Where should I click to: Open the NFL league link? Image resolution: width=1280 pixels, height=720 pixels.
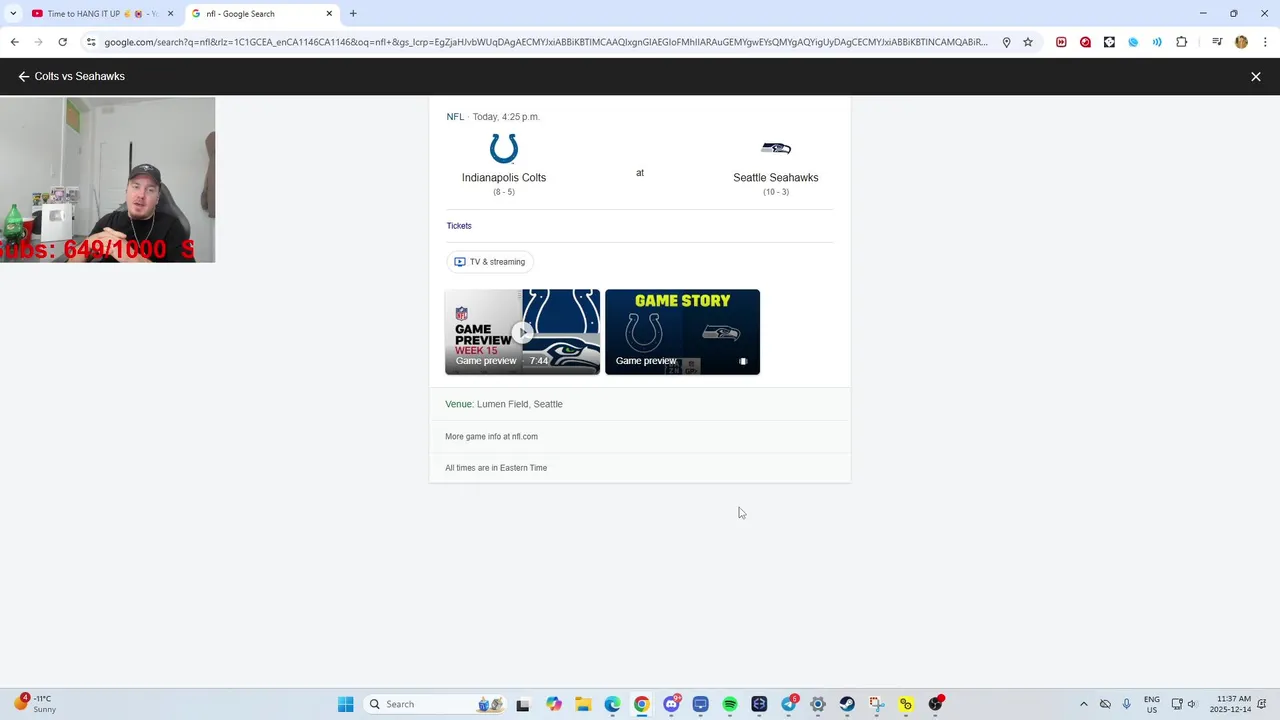pyautogui.click(x=455, y=117)
